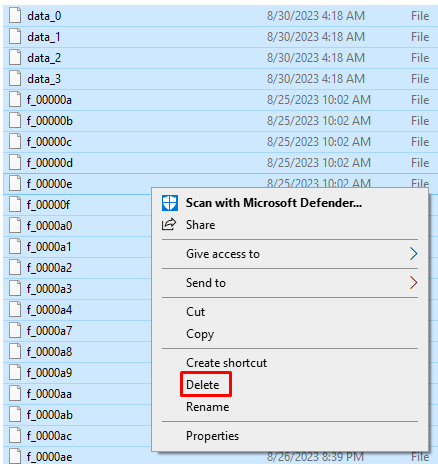Select the f_00000c file row
This screenshot has width=438, height=464.
pos(220,142)
